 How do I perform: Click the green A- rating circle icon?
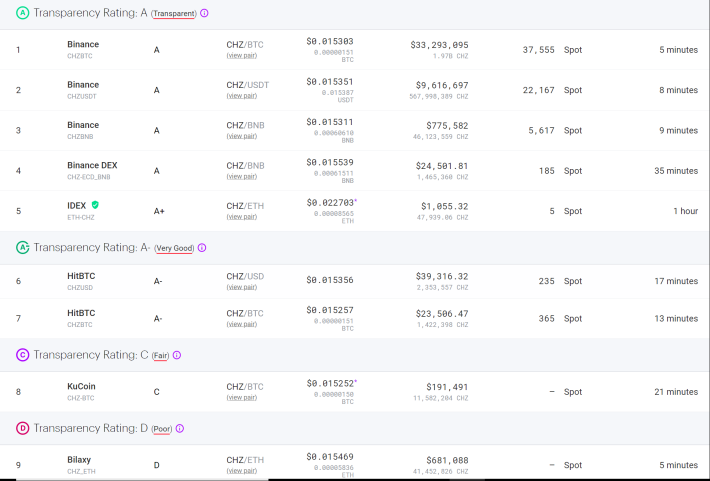23,247
